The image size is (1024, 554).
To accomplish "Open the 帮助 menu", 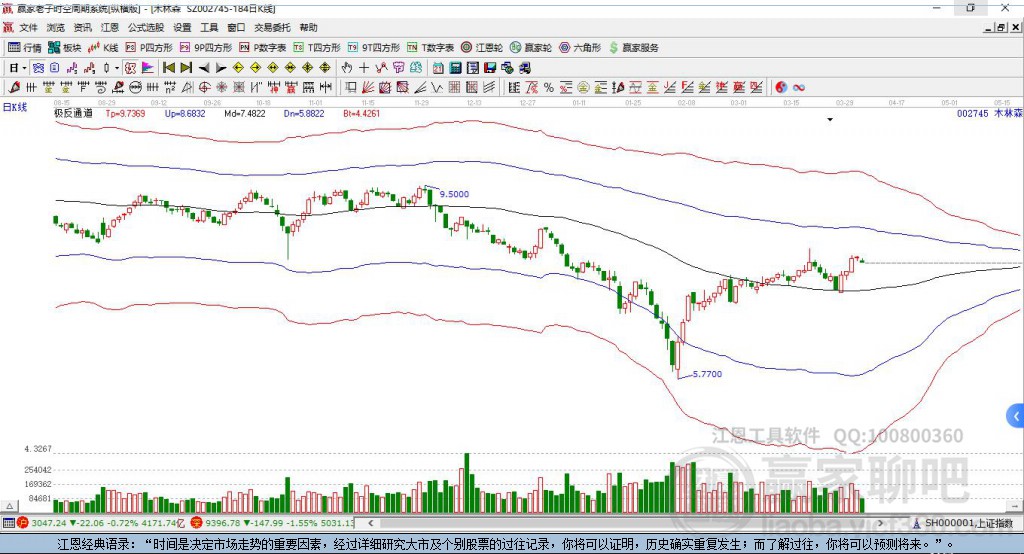I will [x=308, y=27].
